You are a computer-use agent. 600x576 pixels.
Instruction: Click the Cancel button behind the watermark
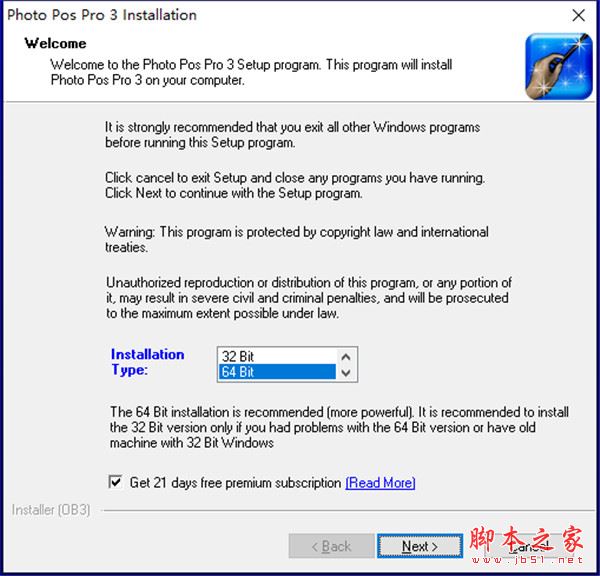[x=529, y=546]
